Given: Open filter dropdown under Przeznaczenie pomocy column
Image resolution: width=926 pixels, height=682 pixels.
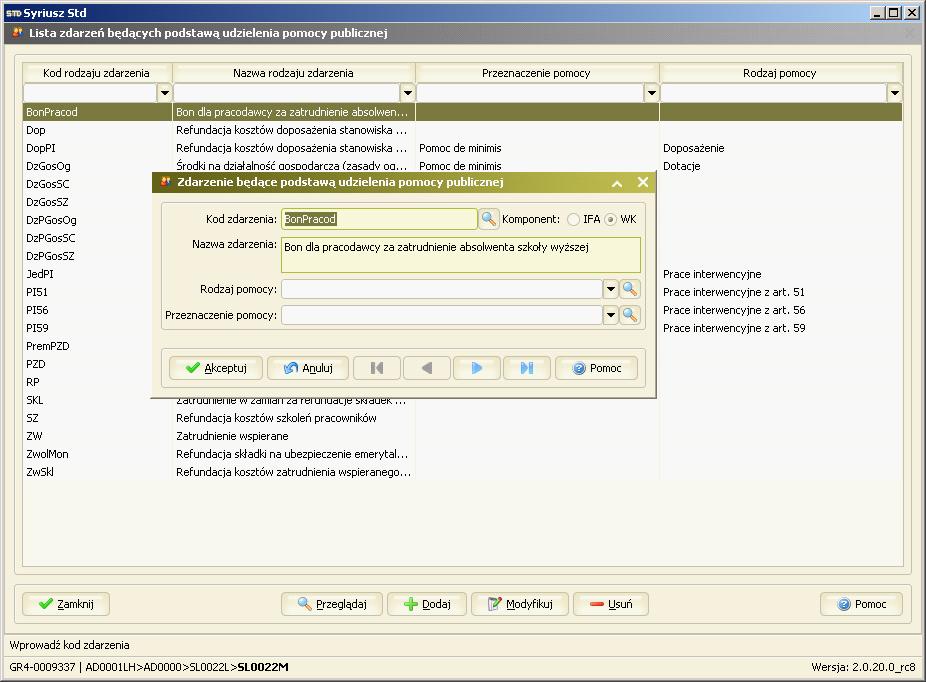Looking at the screenshot, I should pyautogui.click(x=651, y=93).
